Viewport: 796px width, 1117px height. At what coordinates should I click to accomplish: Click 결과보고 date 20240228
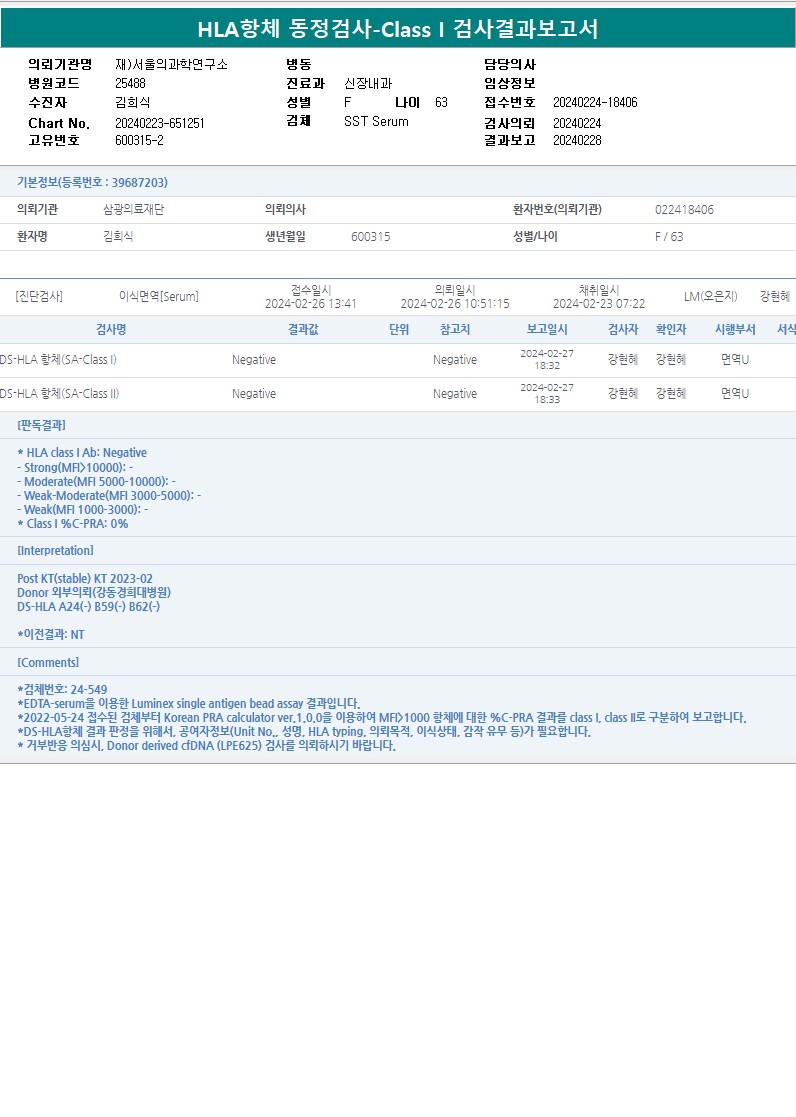point(577,140)
